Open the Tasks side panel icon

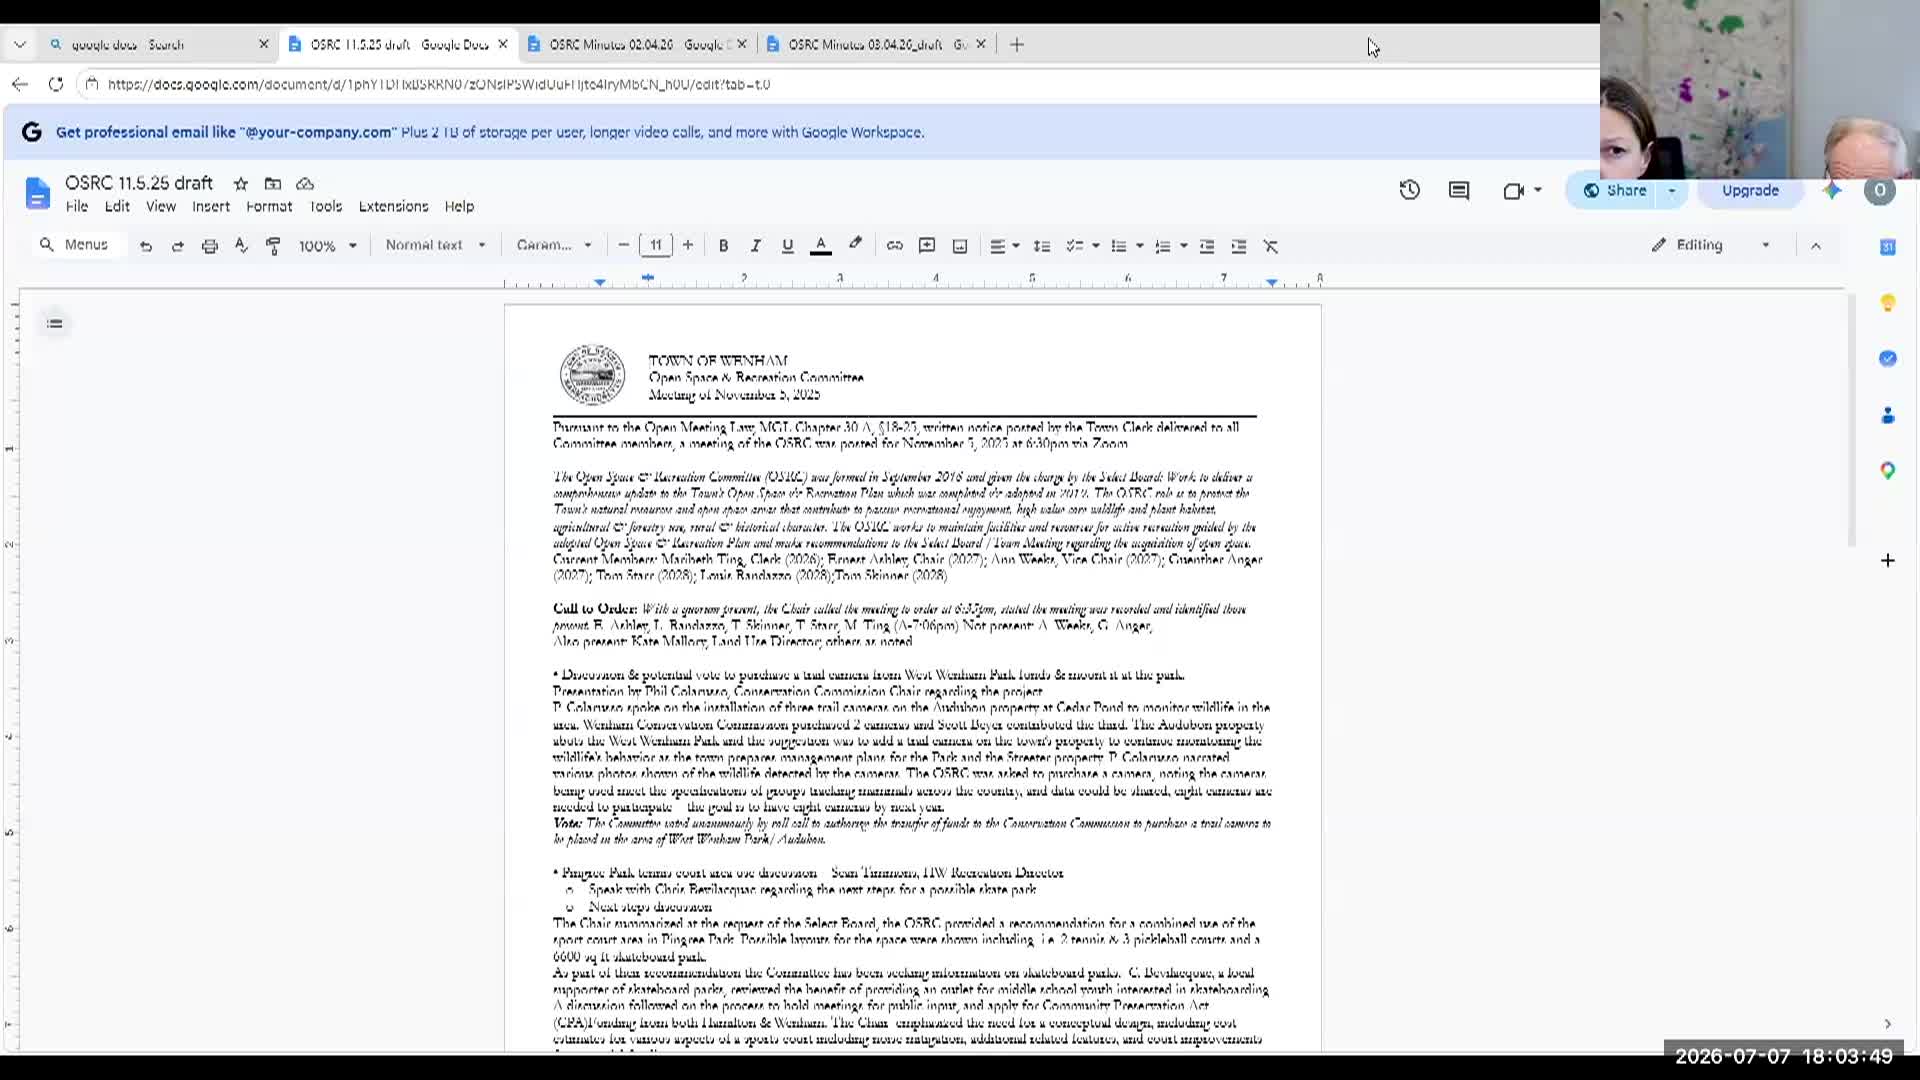[x=1888, y=359]
